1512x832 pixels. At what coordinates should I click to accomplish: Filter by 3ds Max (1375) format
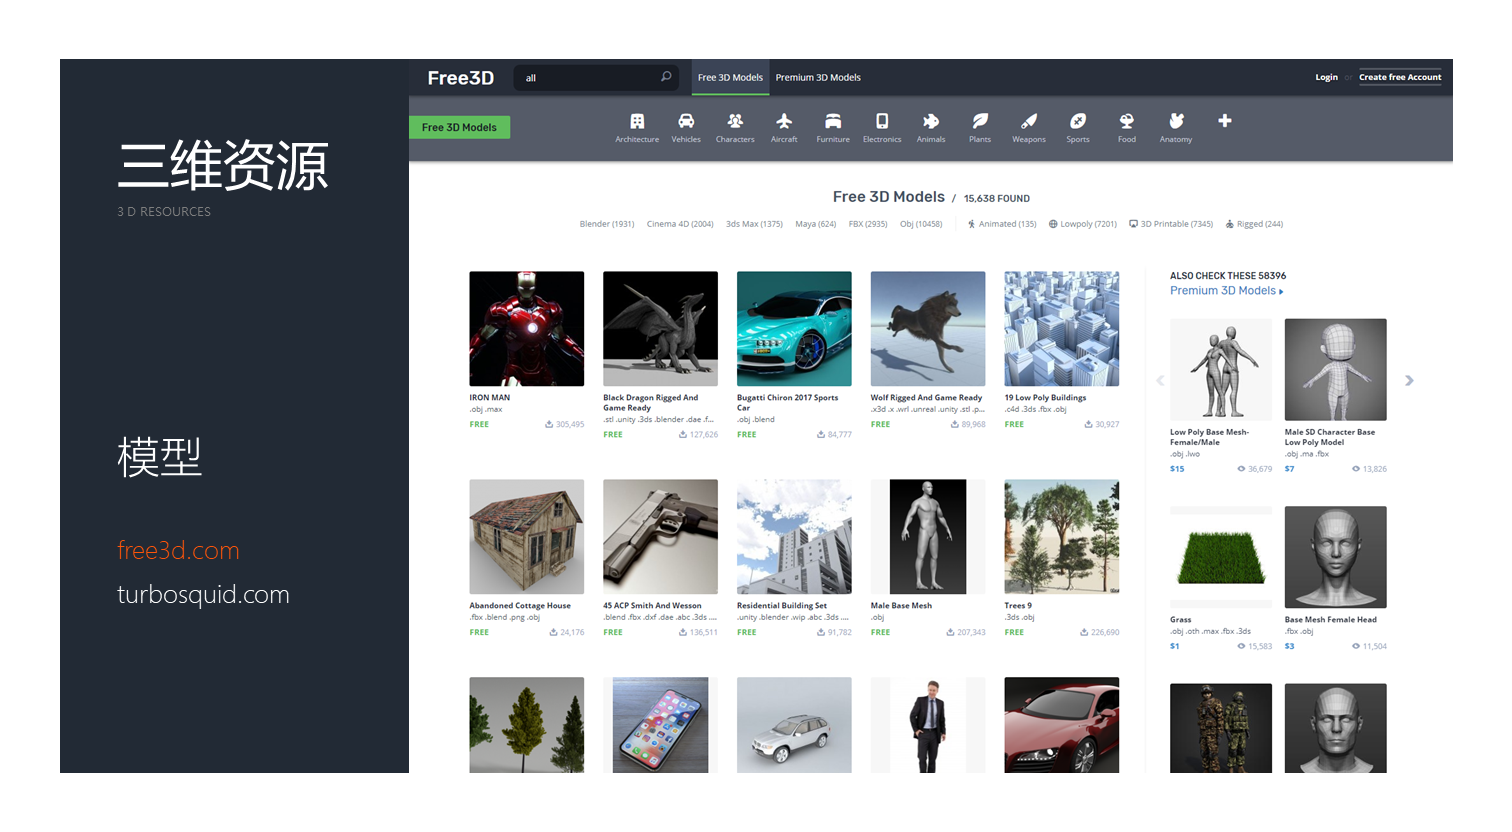(x=754, y=224)
